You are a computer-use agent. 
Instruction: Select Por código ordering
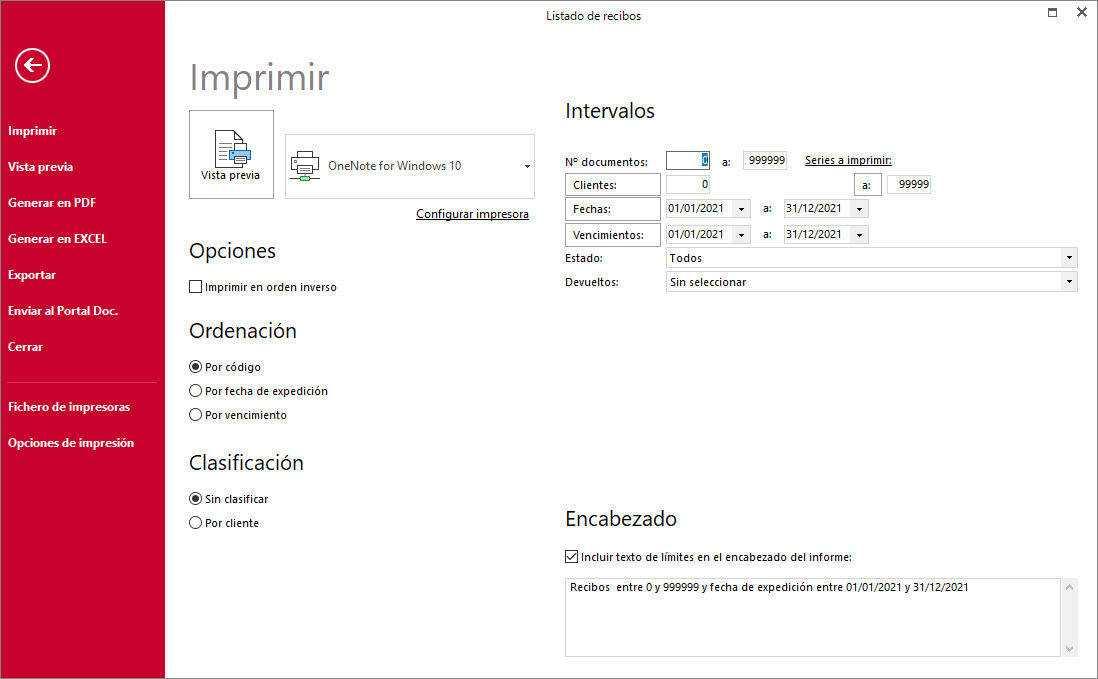195,367
